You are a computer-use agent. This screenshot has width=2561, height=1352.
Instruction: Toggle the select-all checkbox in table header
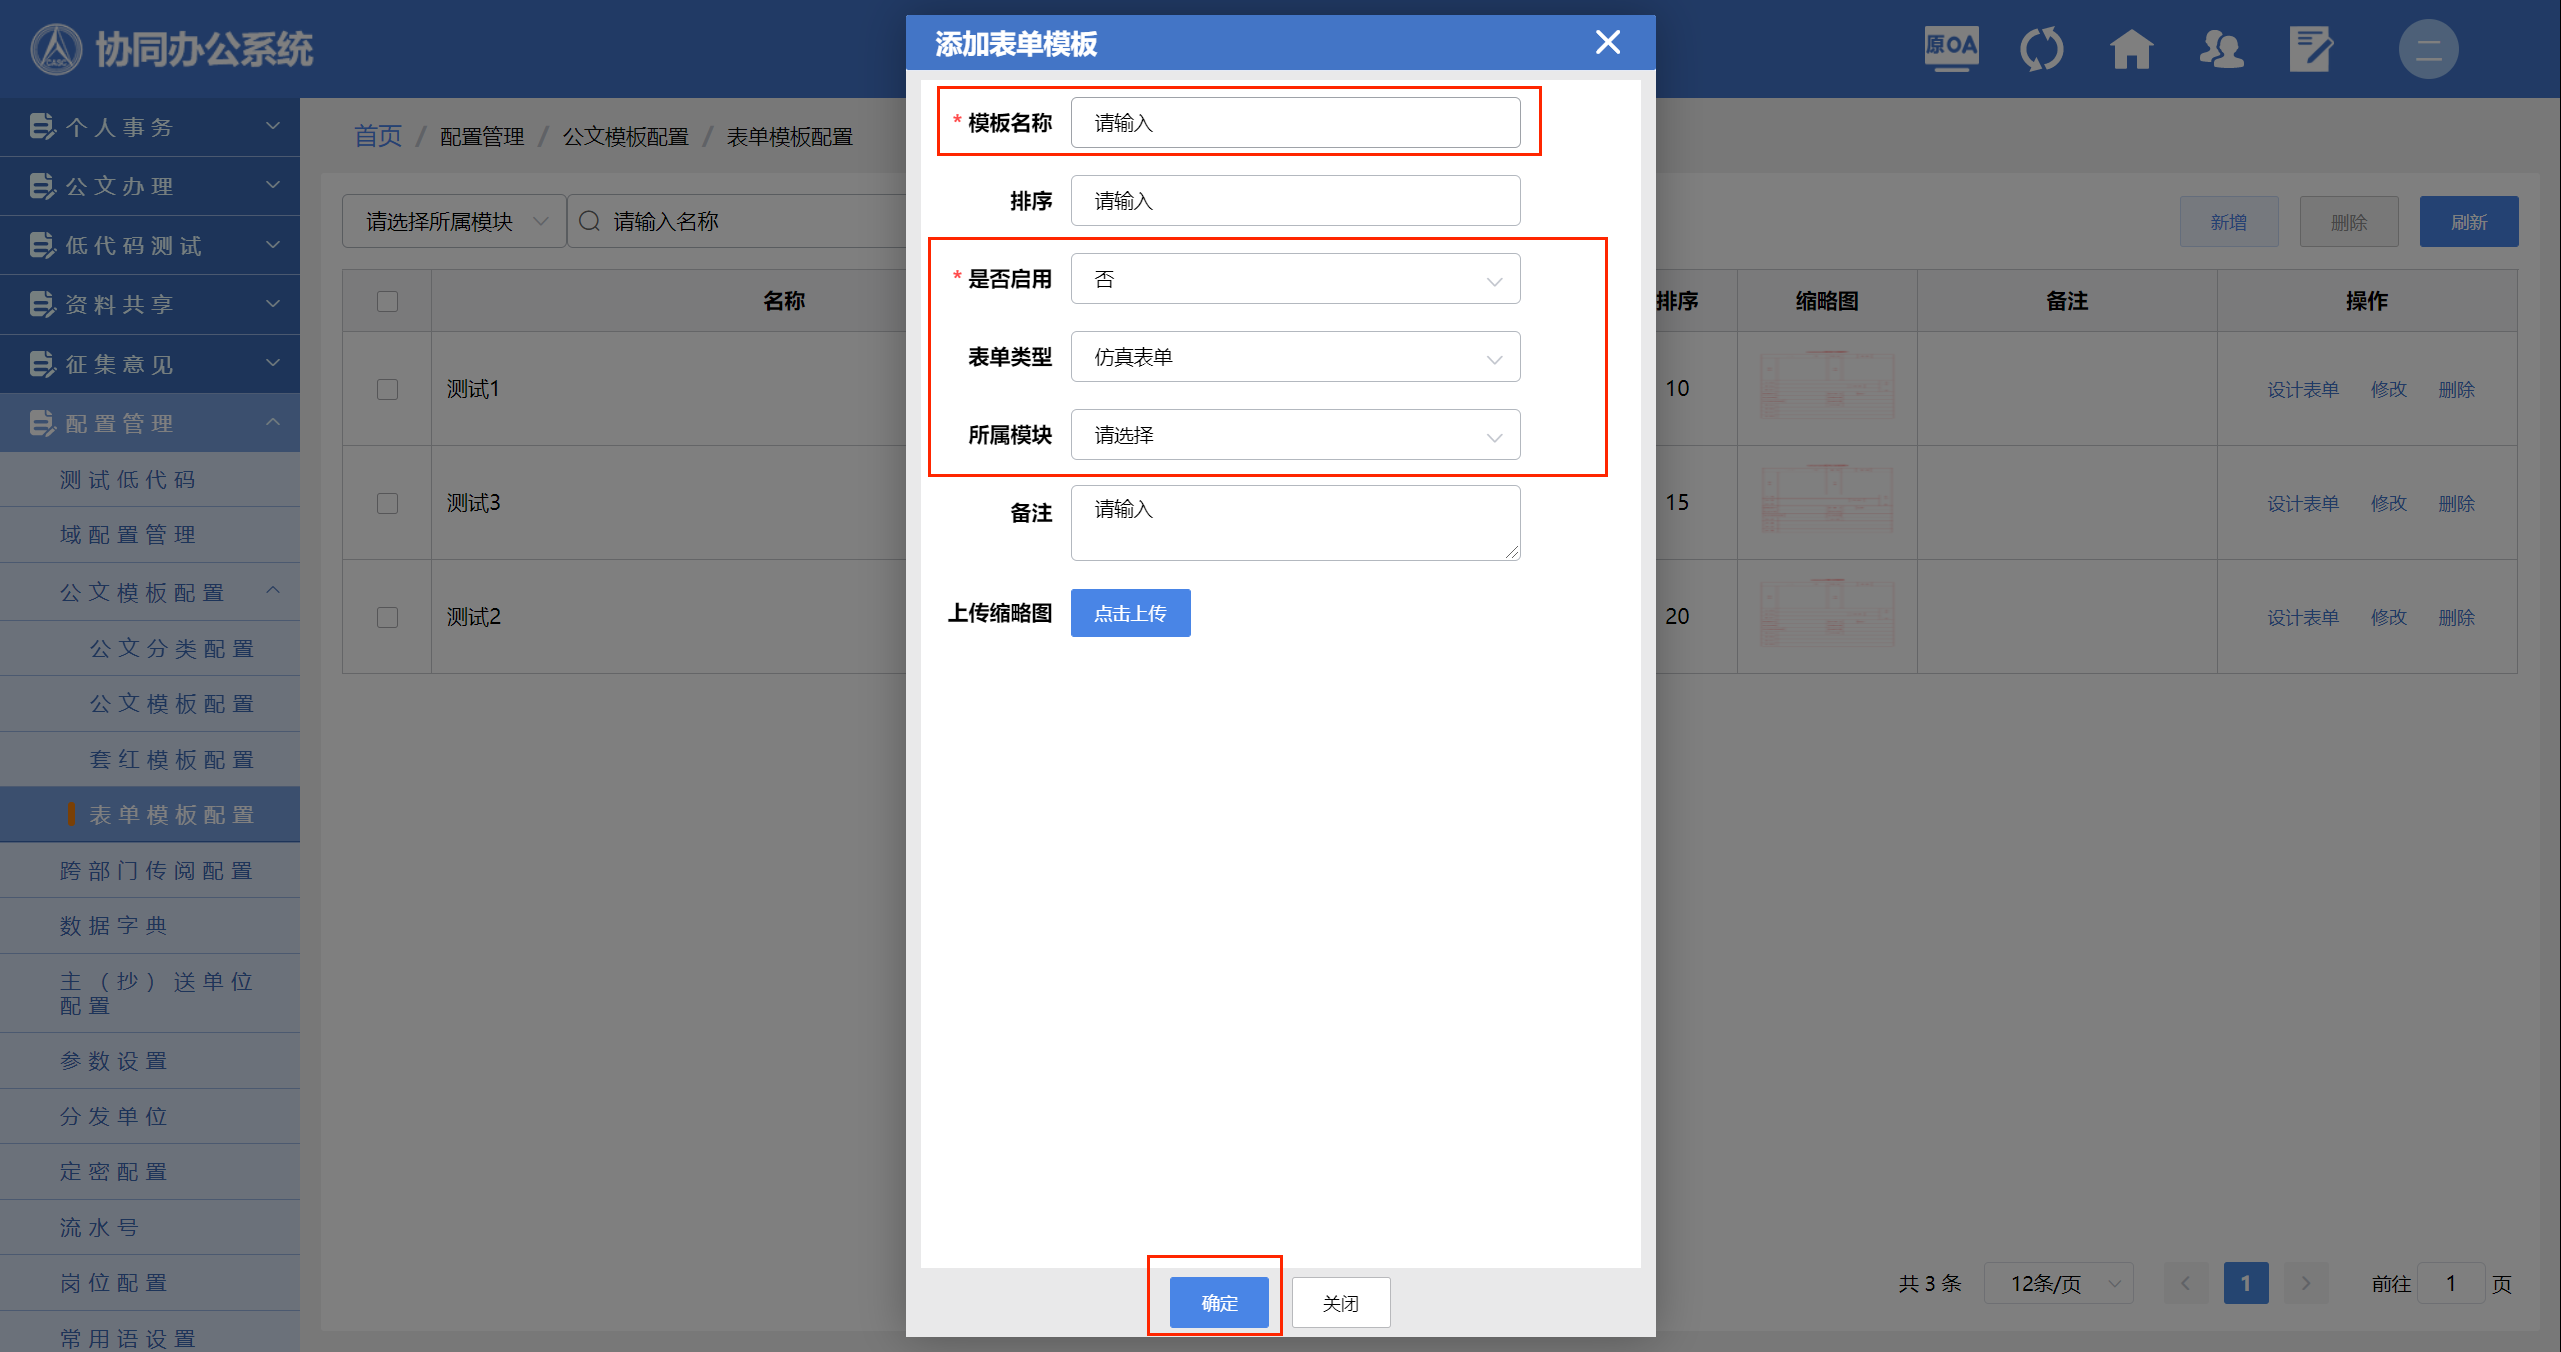[387, 301]
